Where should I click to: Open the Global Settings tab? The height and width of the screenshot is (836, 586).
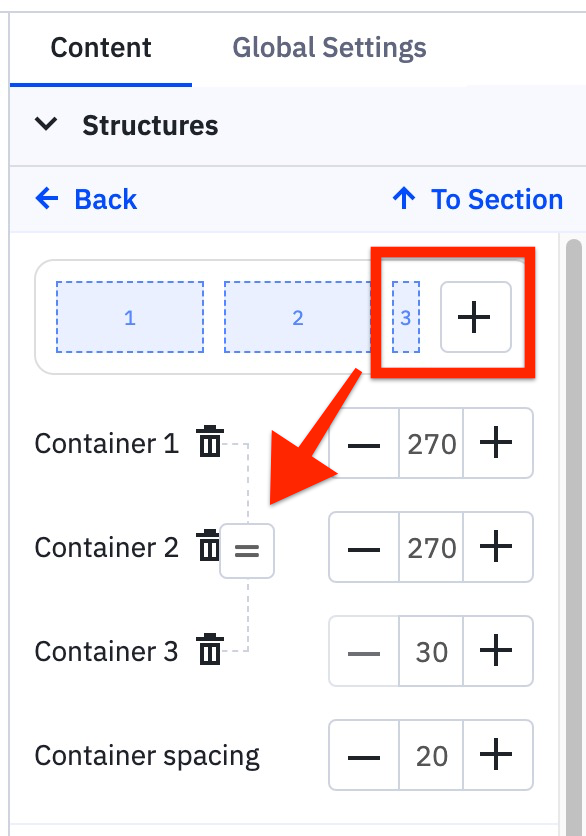[329, 47]
